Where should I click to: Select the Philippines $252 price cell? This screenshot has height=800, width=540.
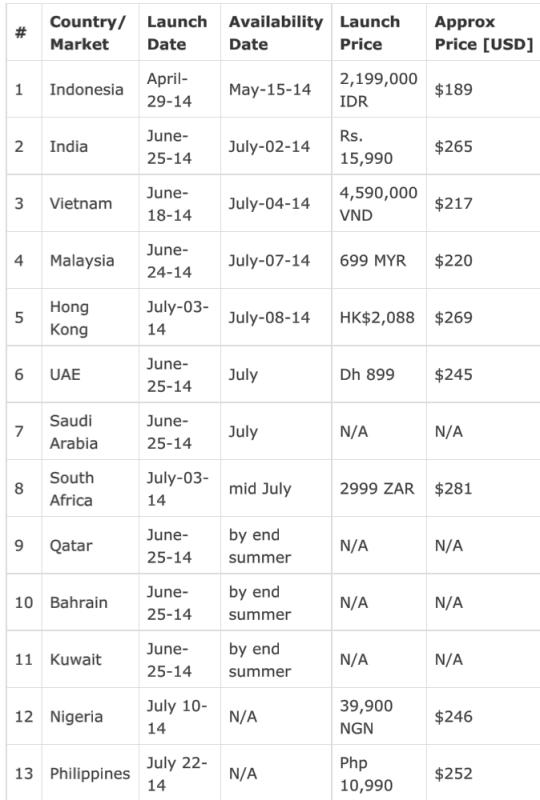click(x=453, y=774)
